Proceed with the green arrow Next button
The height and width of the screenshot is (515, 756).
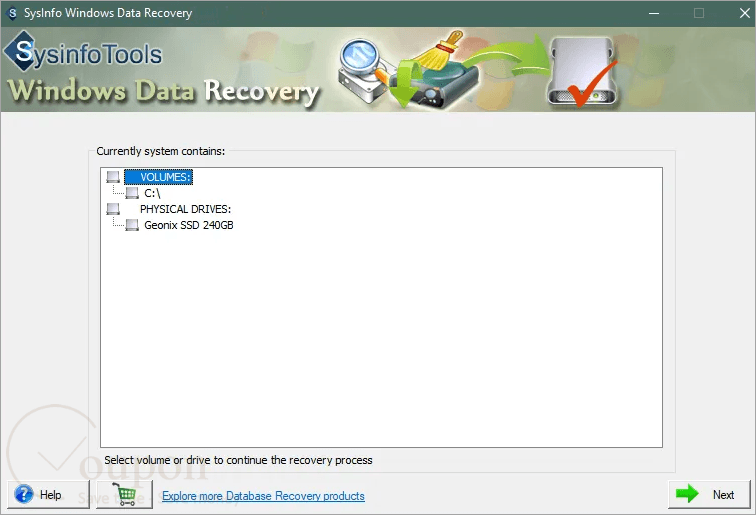[x=709, y=494]
